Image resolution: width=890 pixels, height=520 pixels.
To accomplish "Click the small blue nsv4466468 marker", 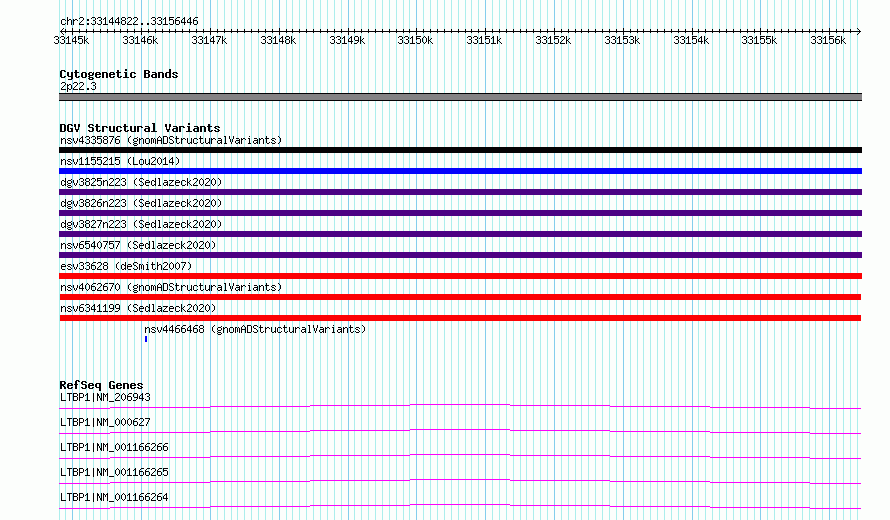I will coord(146,339).
